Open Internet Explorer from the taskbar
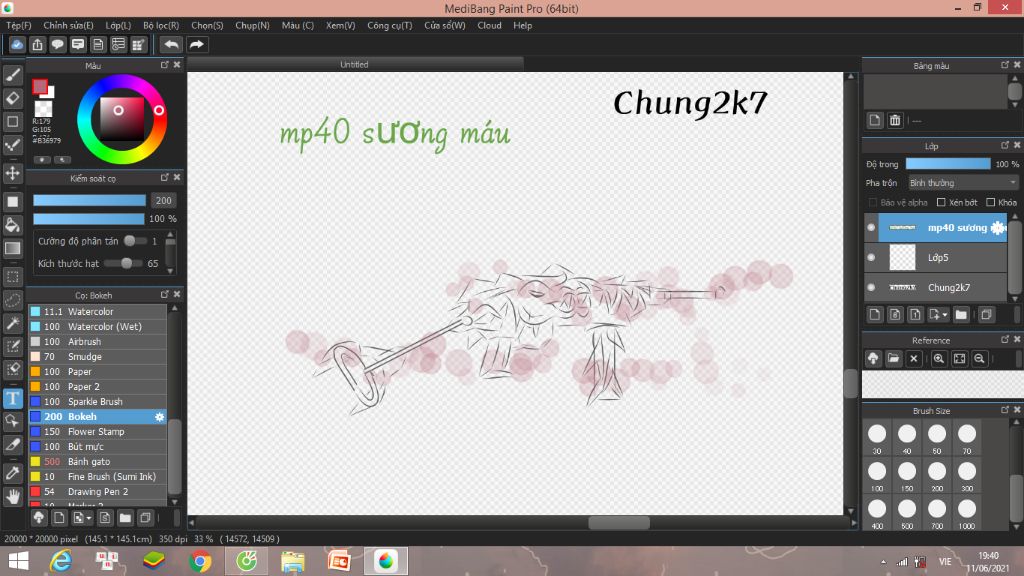 click(x=61, y=561)
